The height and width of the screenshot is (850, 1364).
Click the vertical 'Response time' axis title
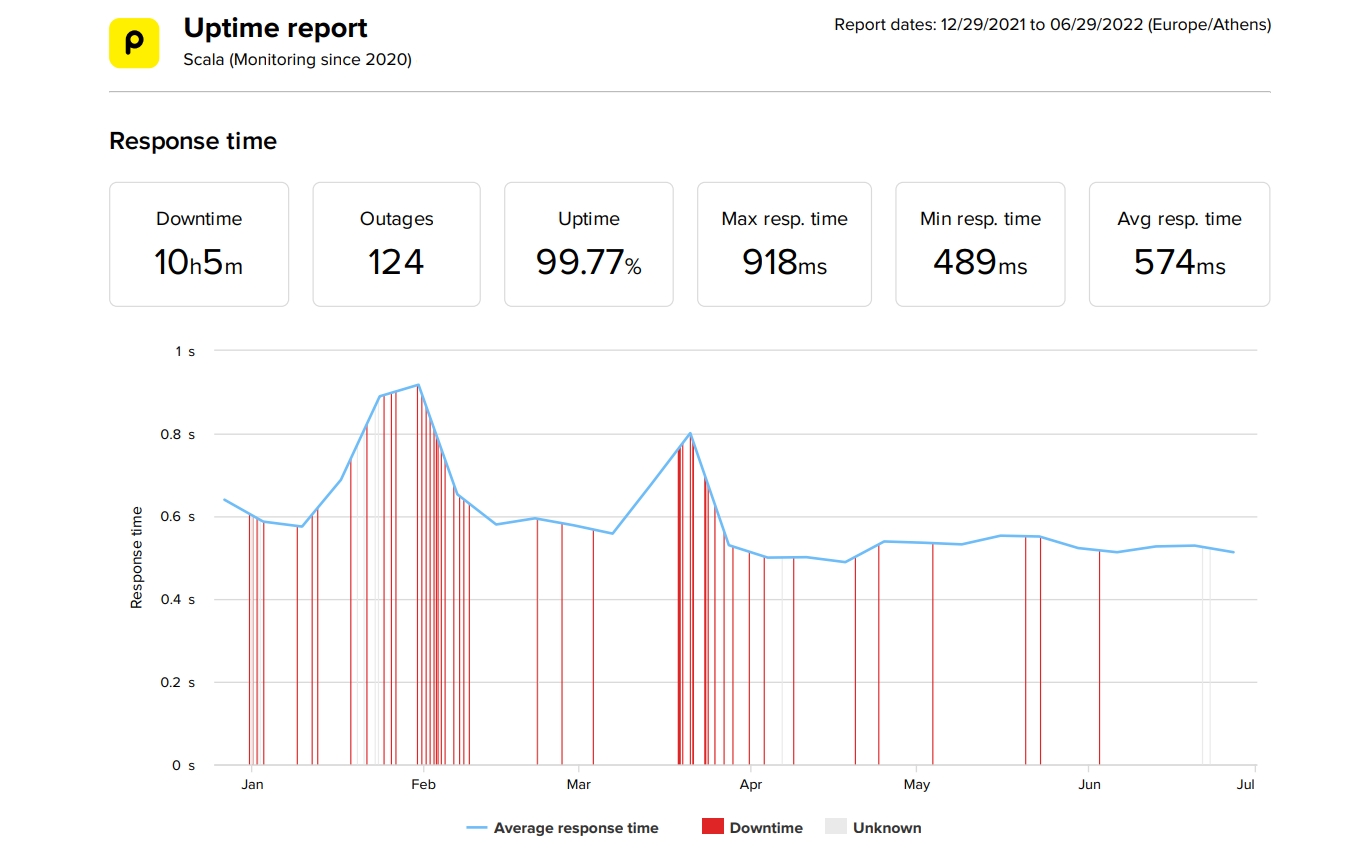click(137, 558)
